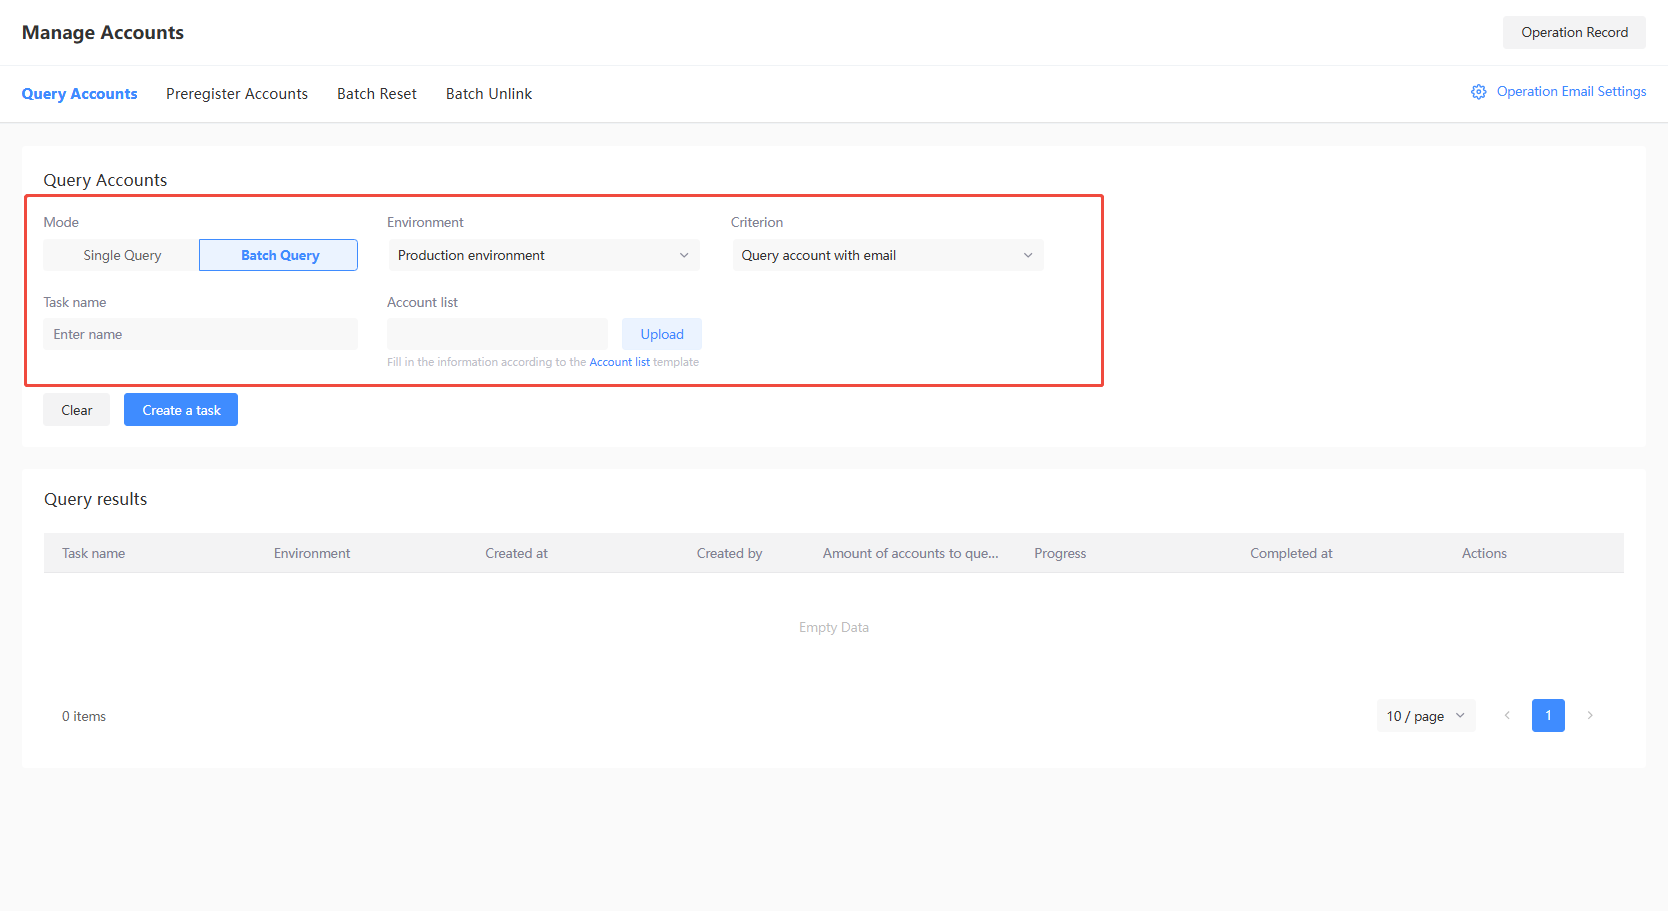The image size is (1668, 911).
Task: Go to the Batch Unlink tab
Action: [x=489, y=94]
